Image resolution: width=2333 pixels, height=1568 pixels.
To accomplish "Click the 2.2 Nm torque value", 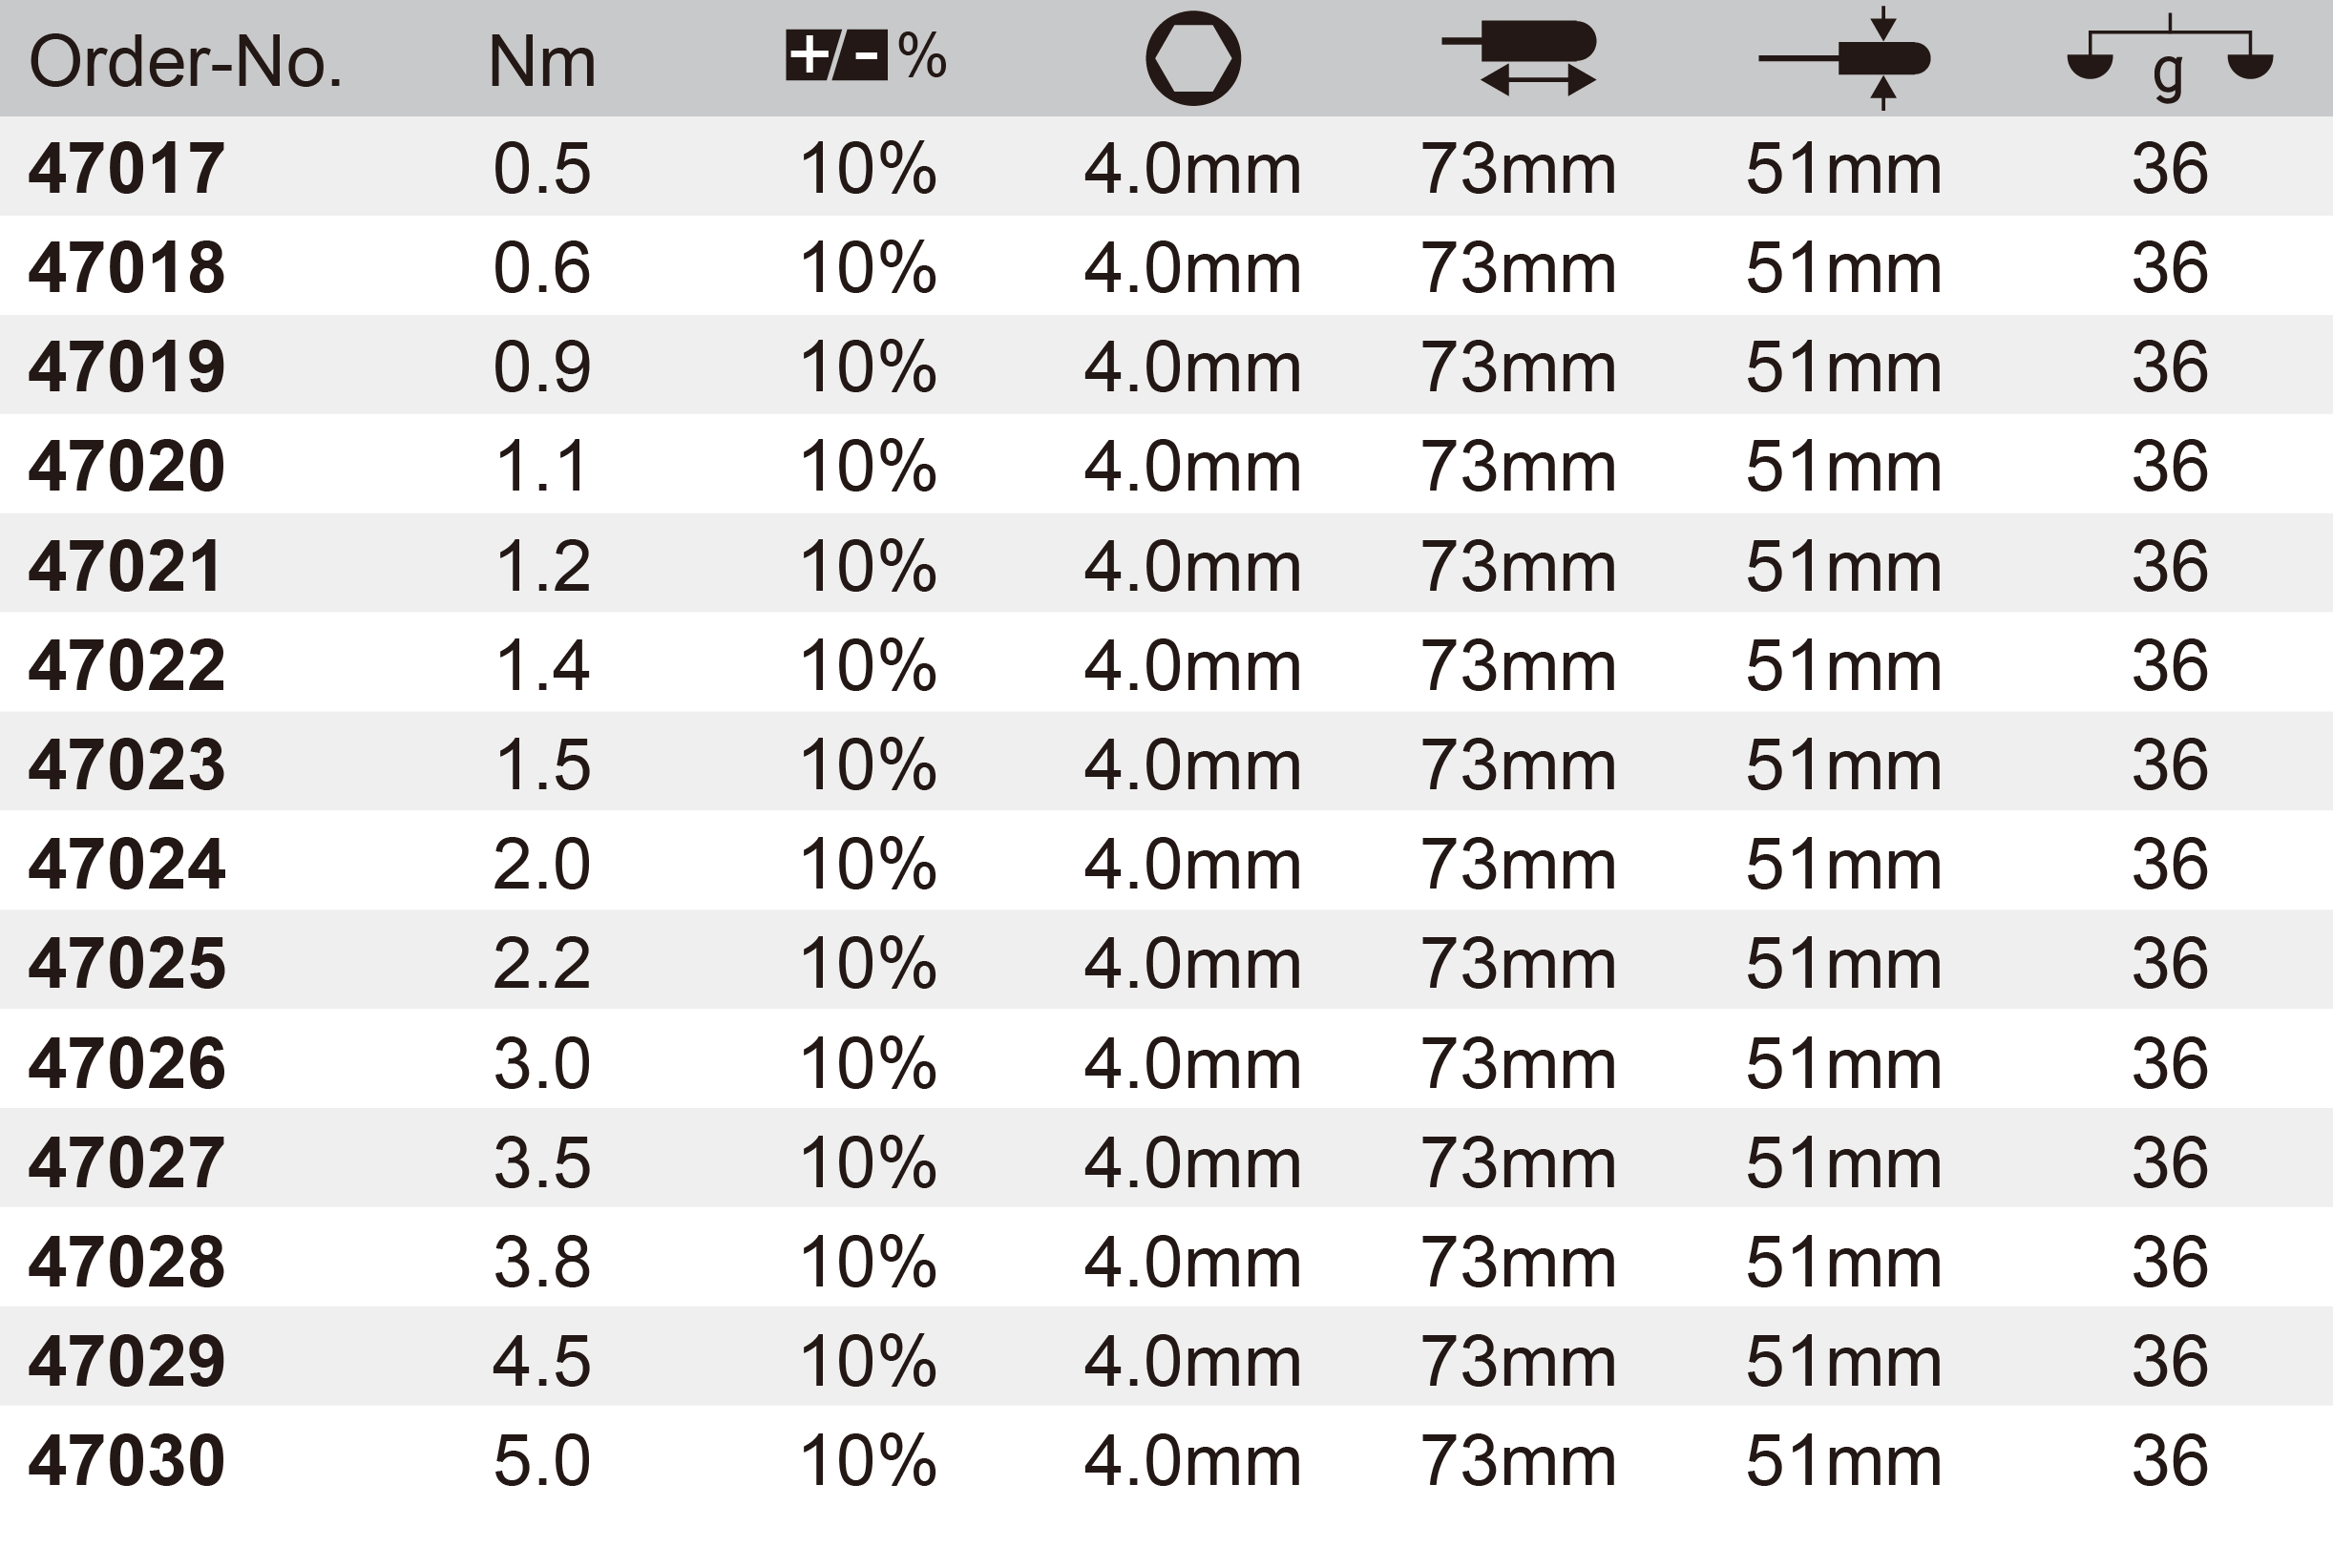I will pos(542,963).
